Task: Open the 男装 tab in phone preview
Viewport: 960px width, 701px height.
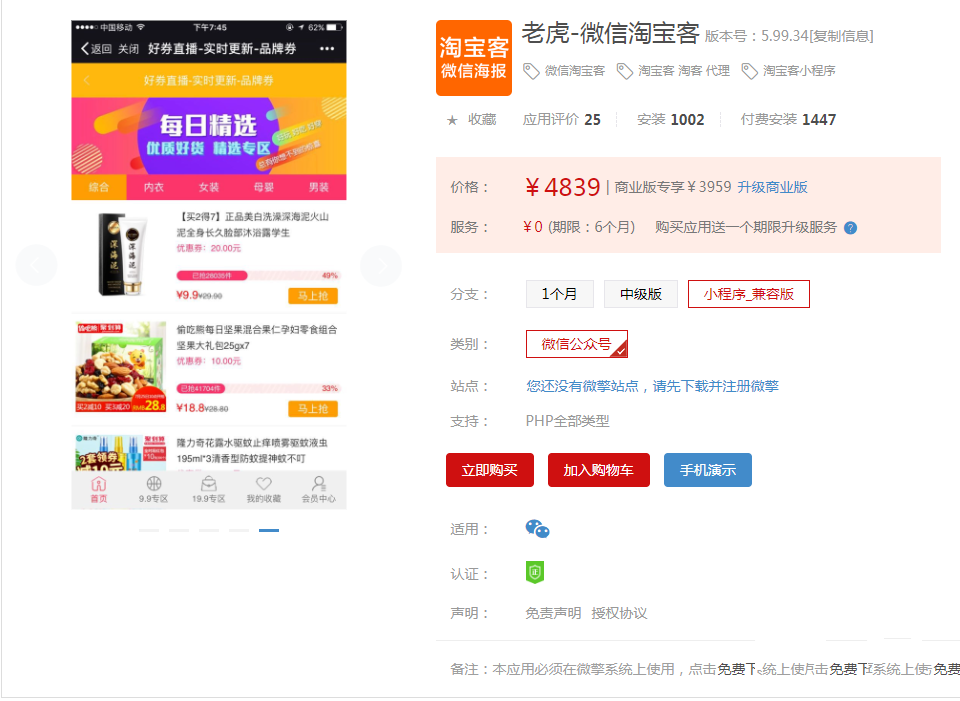Action: coord(319,187)
